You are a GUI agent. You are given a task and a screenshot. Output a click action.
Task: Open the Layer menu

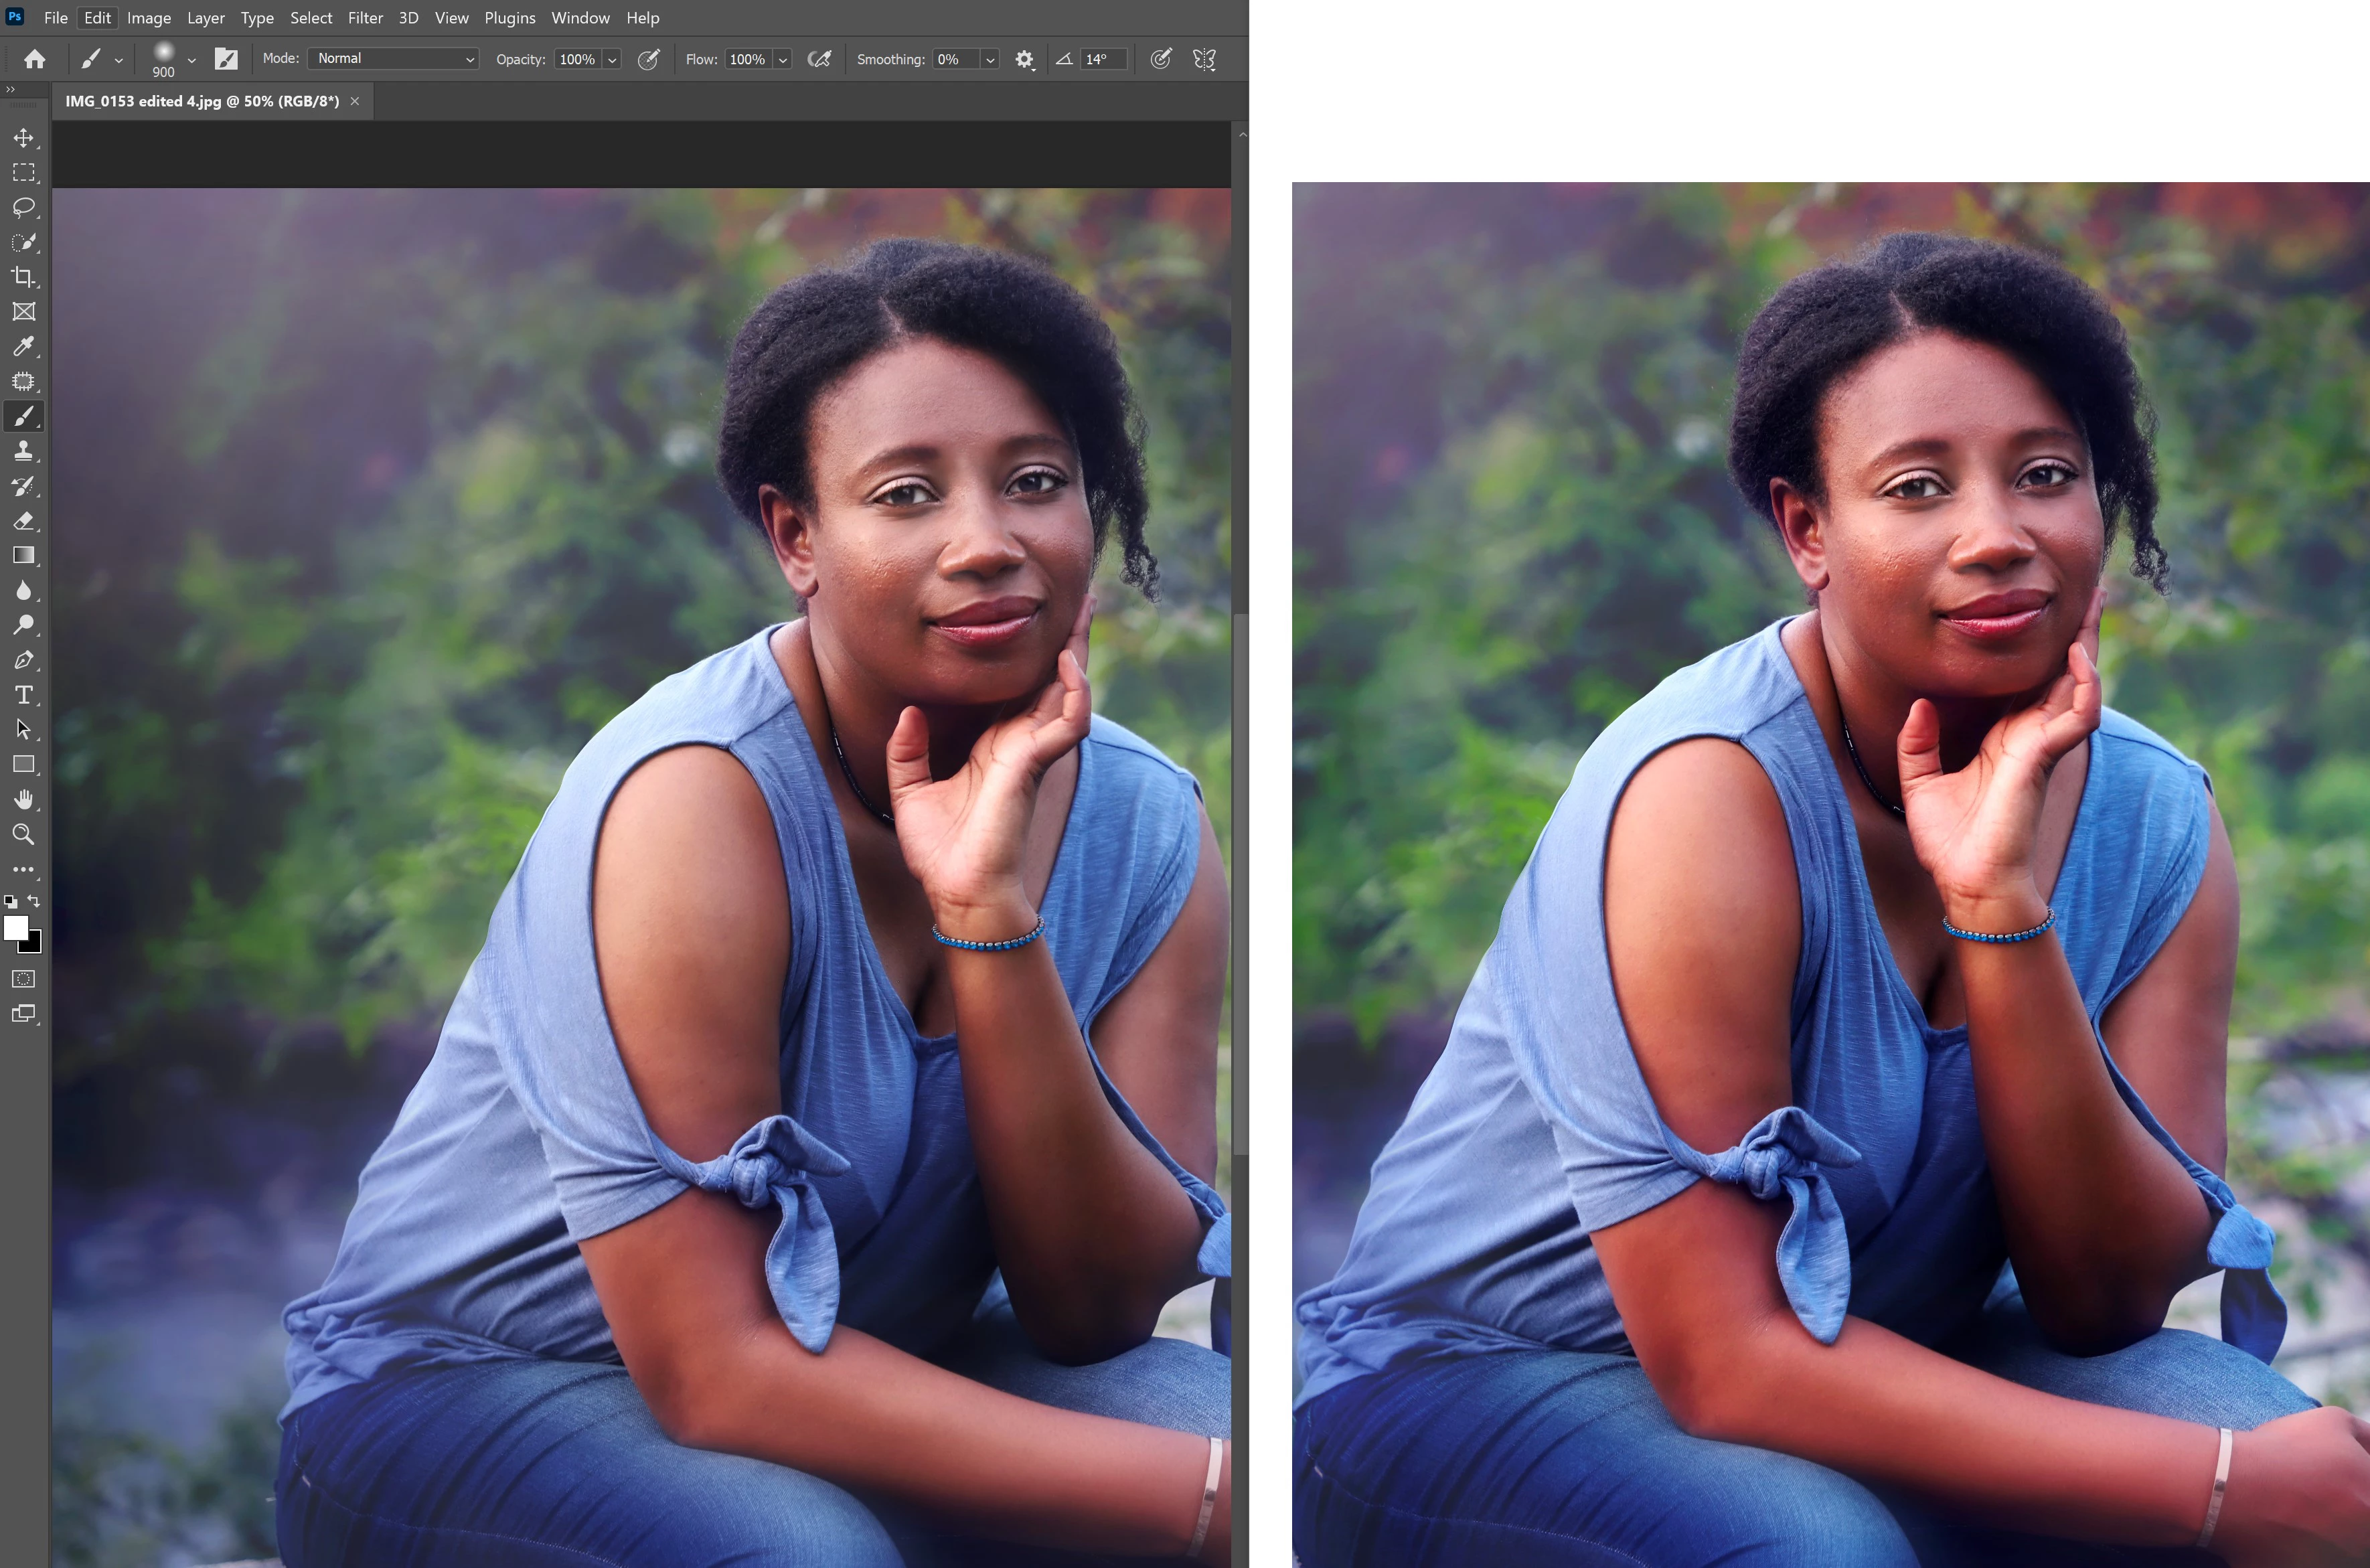click(x=205, y=18)
